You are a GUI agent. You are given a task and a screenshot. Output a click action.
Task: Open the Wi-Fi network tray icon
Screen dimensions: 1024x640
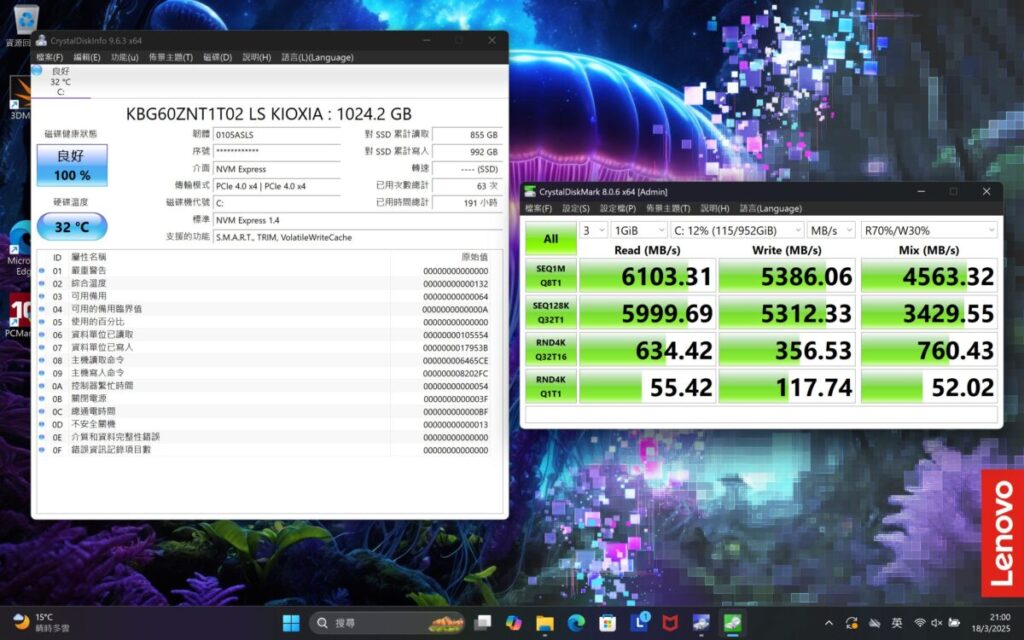pos(920,623)
